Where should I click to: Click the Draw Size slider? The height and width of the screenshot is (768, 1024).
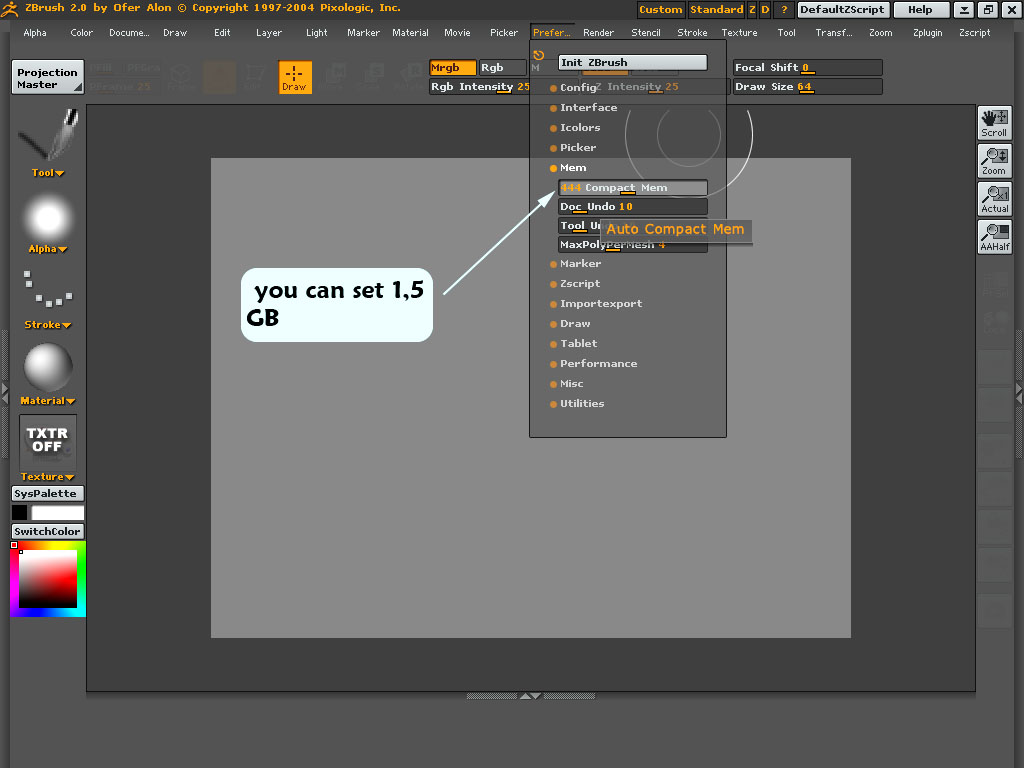(x=808, y=87)
